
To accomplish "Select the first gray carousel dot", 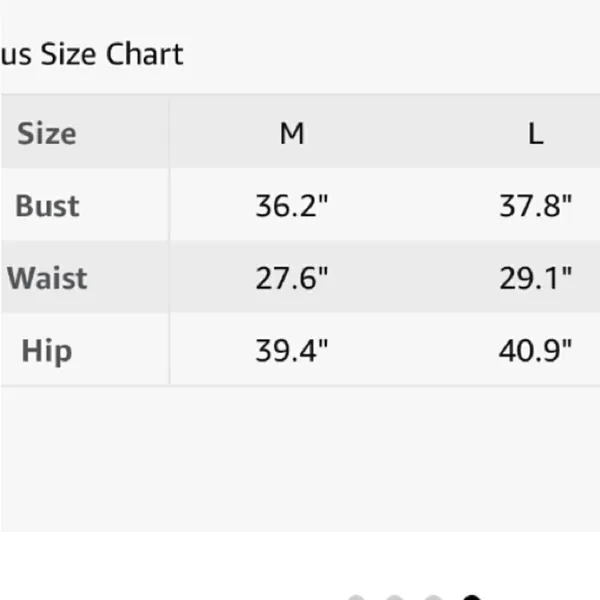I will [x=356, y=598].
